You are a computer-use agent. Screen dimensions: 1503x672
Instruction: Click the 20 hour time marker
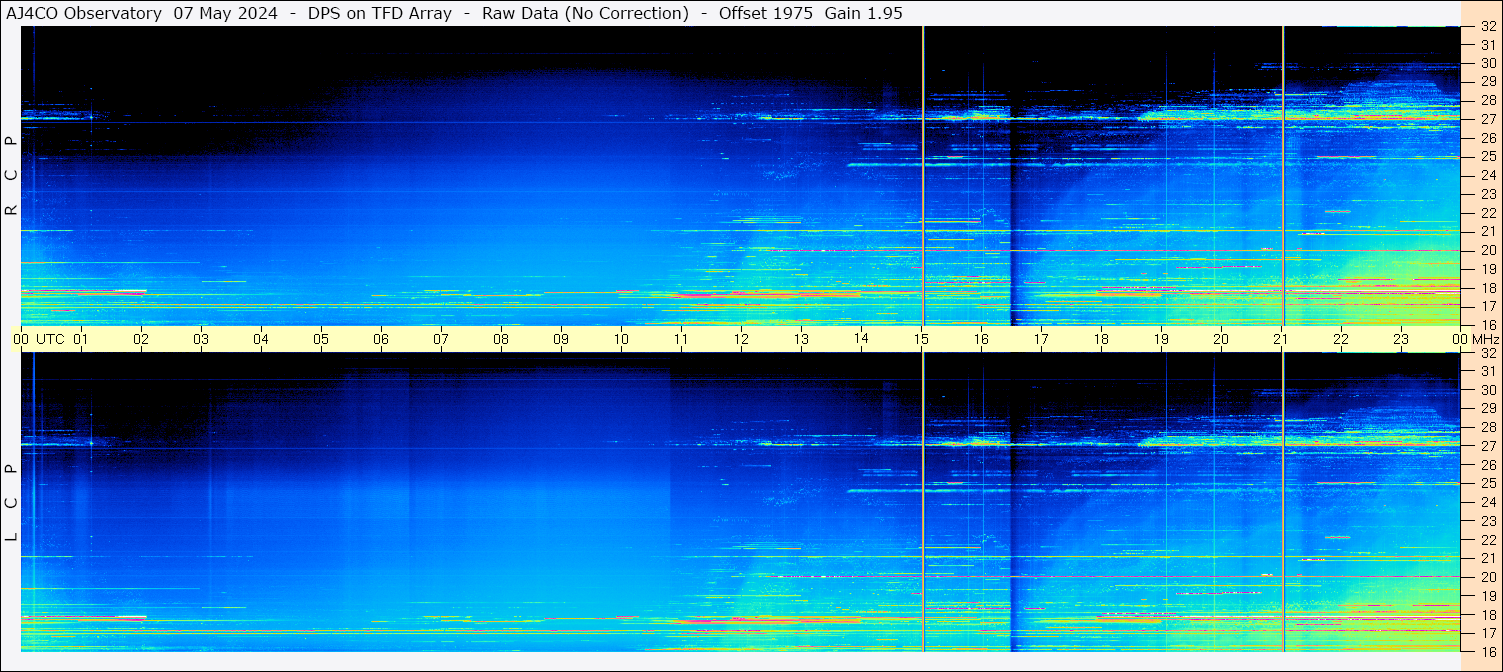[1221, 339]
